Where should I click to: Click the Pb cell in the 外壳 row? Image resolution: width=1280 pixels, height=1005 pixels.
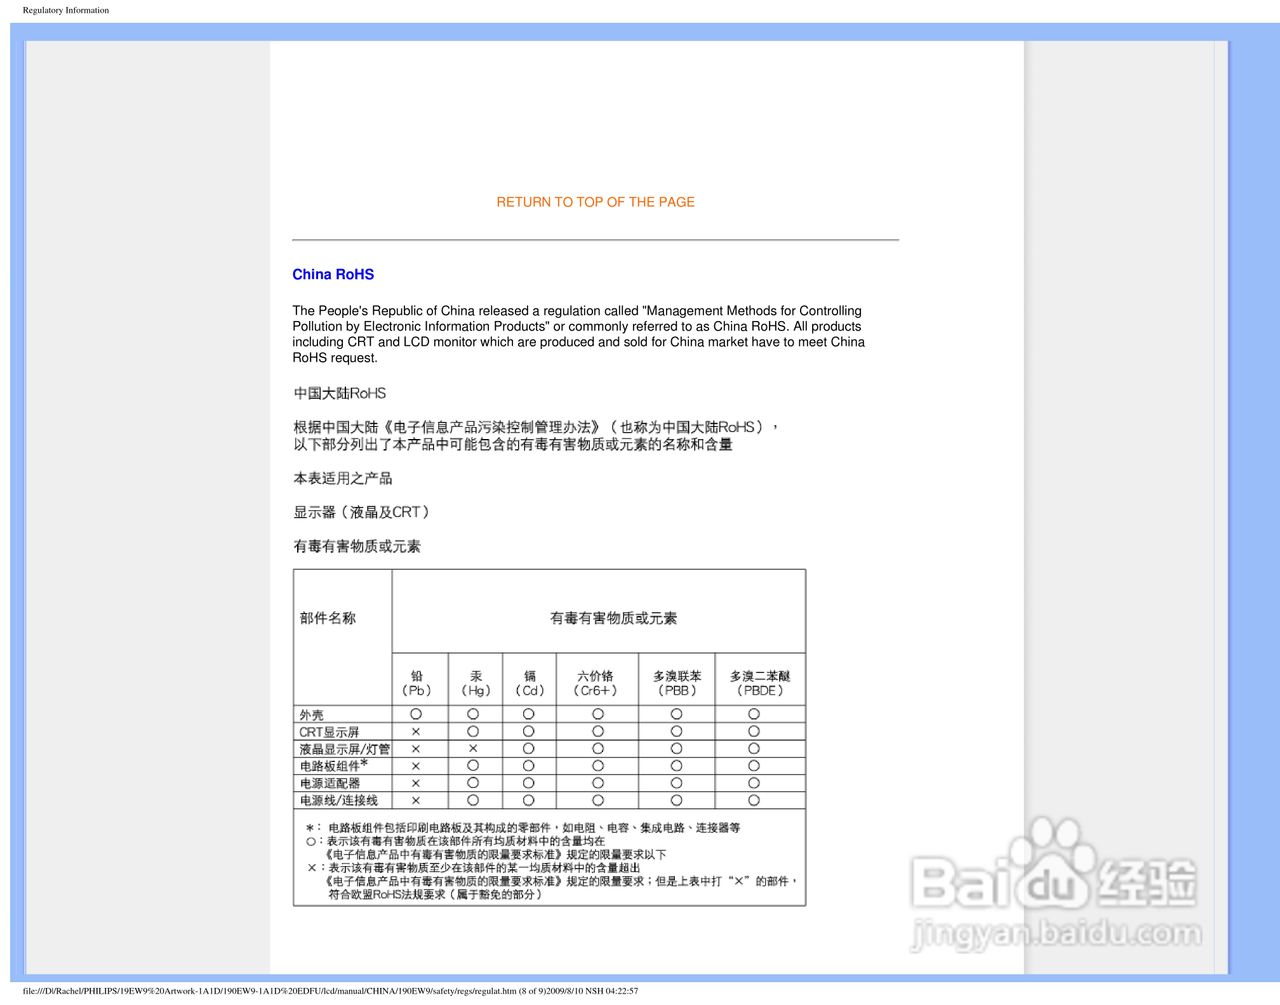[416, 714]
